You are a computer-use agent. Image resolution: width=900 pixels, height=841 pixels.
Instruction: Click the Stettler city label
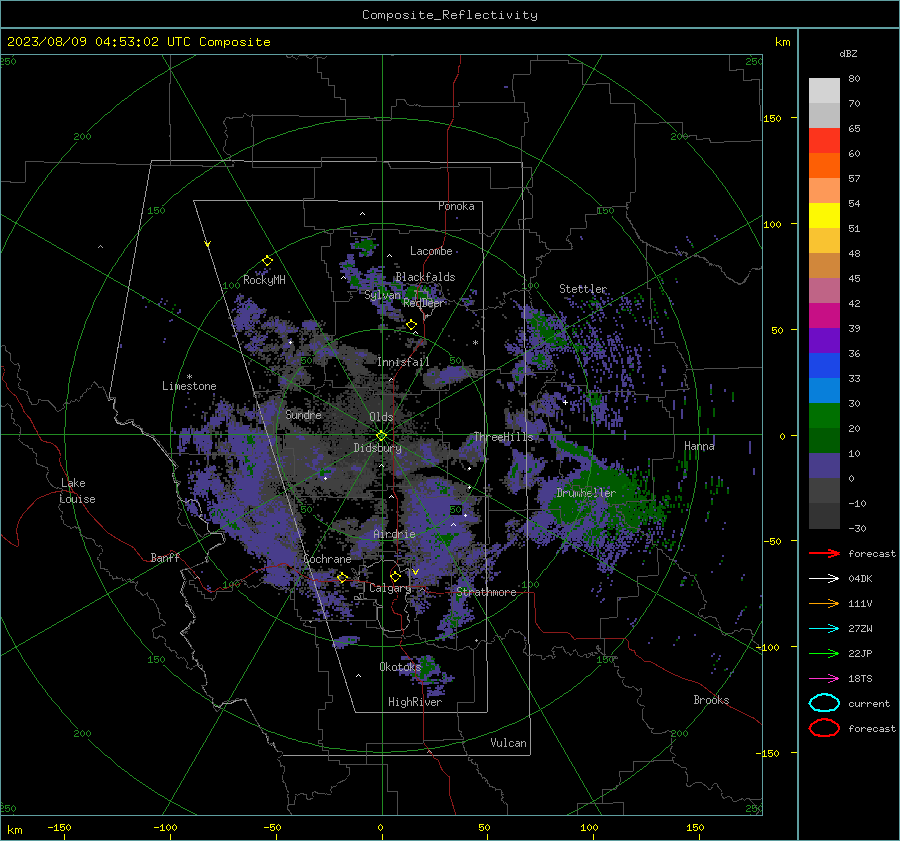tap(583, 289)
